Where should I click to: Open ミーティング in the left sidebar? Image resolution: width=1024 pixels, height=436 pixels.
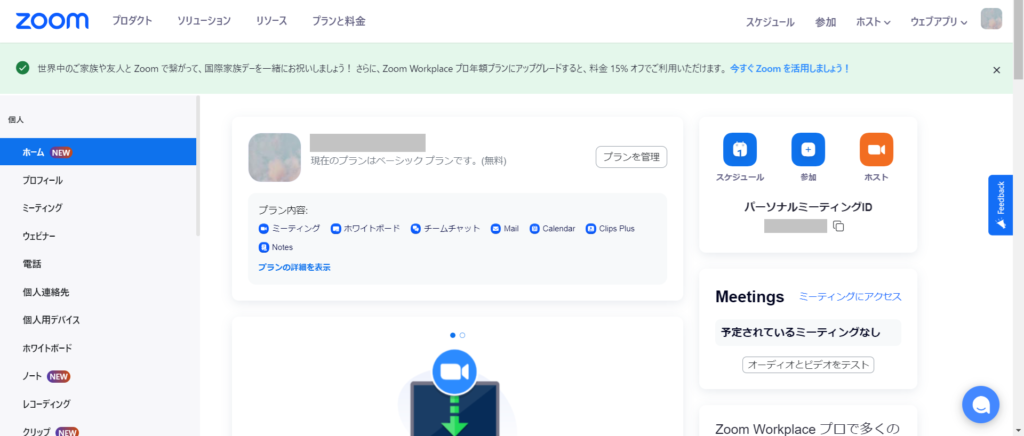43,208
